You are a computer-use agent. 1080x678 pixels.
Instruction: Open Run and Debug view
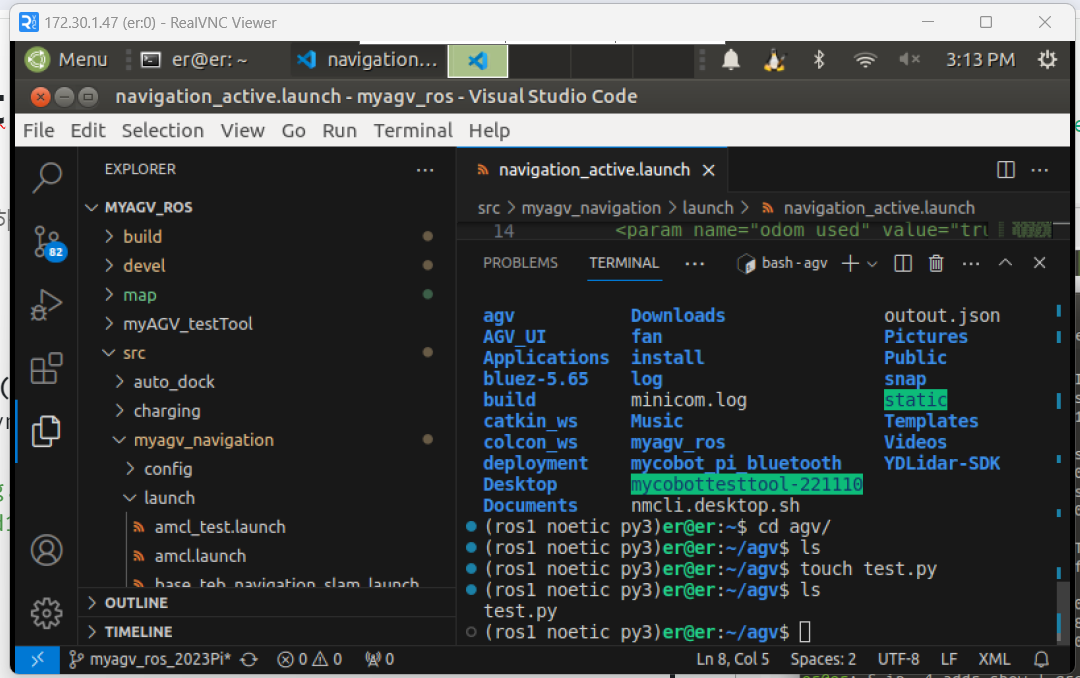click(47, 305)
